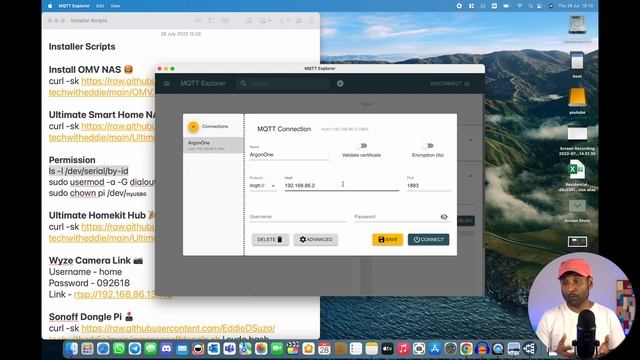This screenshot has height=360, width=640.
Task: Open the App Store in the dock
Action: 435,349
